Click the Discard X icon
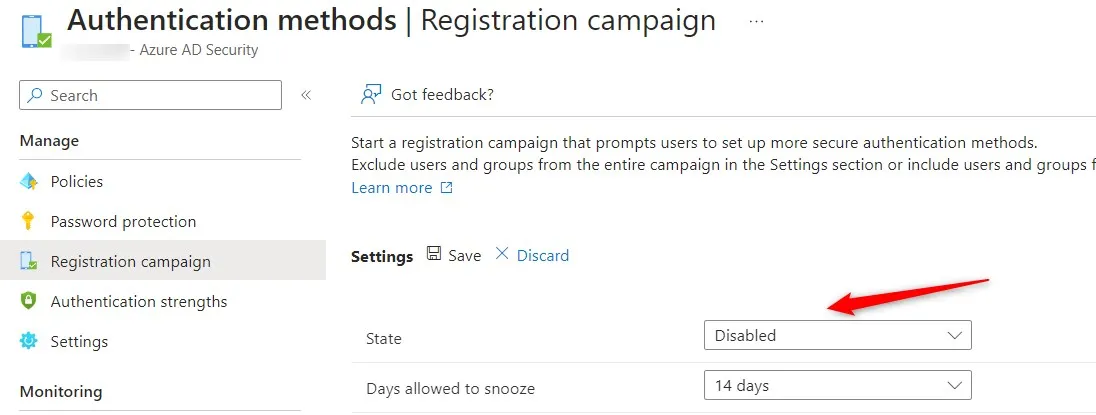This screenshot has width=1096, height=415. (x=502, y=255)
